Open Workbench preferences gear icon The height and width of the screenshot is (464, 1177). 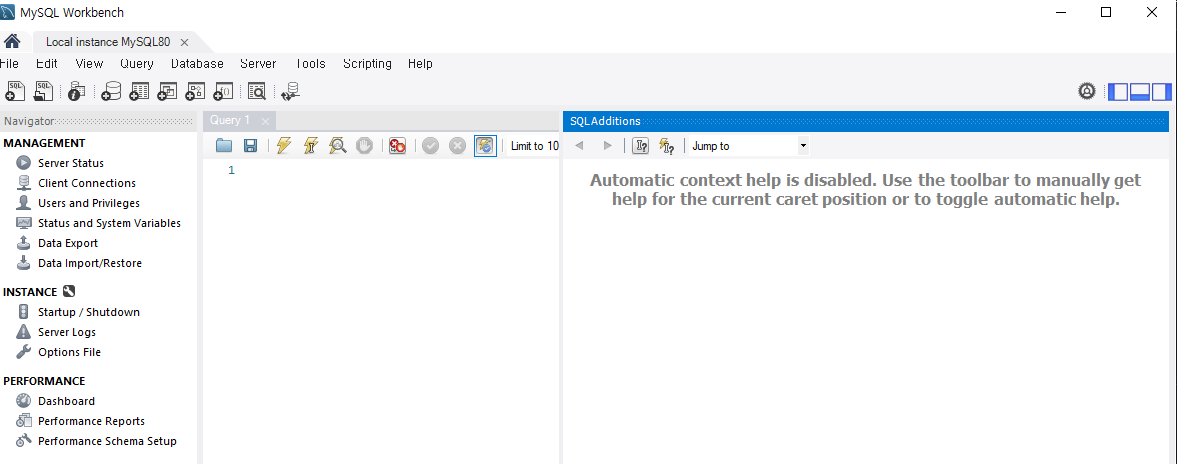pos(1087,92)
